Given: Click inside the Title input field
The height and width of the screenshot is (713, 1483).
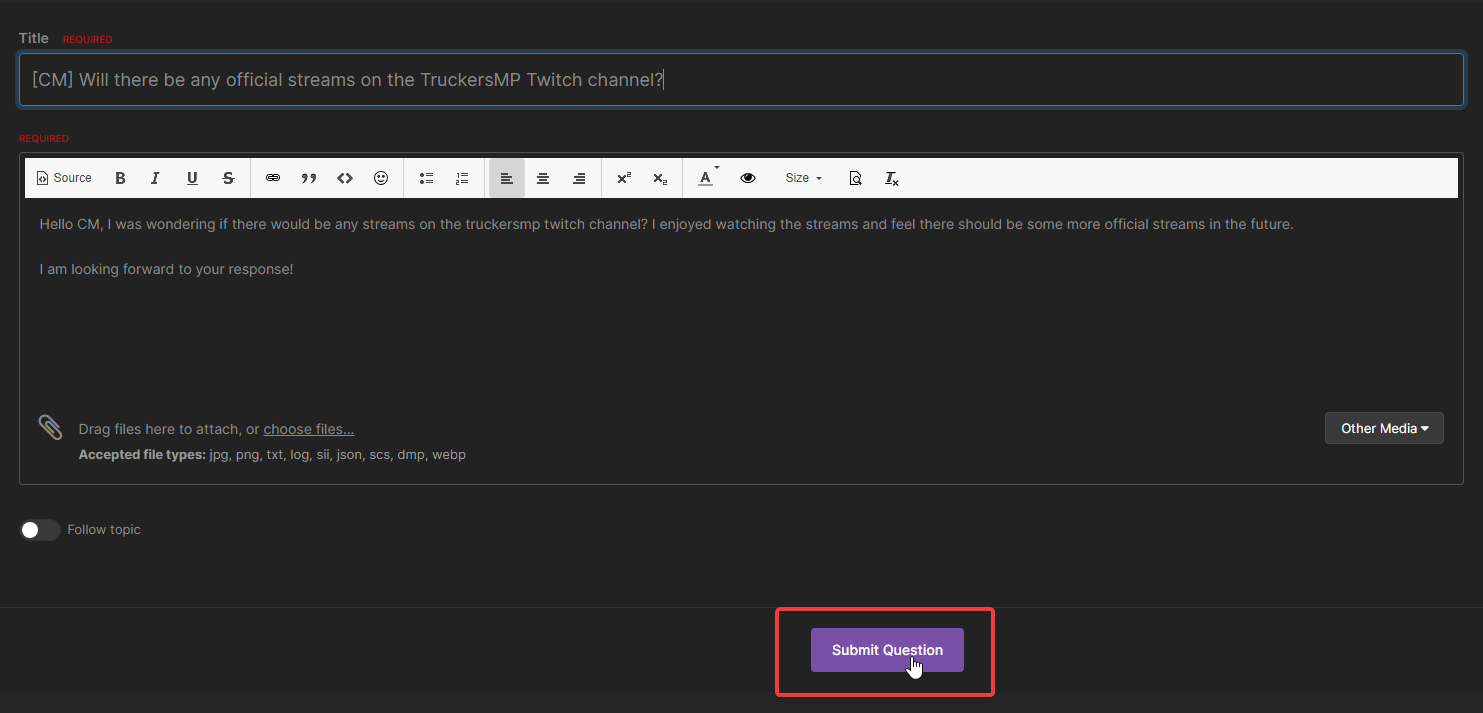Looking at the screenshot, I should [740, 79].
